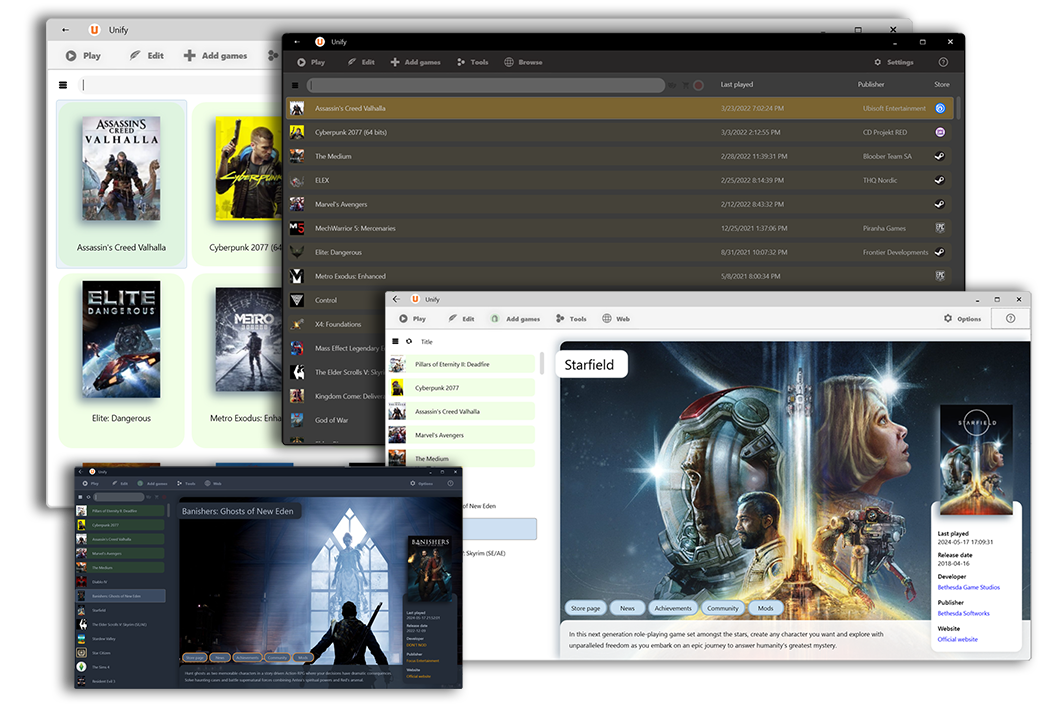This screenshot has height=724, width=1052.
Task: Open the Bethesda Softworks publisher link
Action: [x=963, y=613]
